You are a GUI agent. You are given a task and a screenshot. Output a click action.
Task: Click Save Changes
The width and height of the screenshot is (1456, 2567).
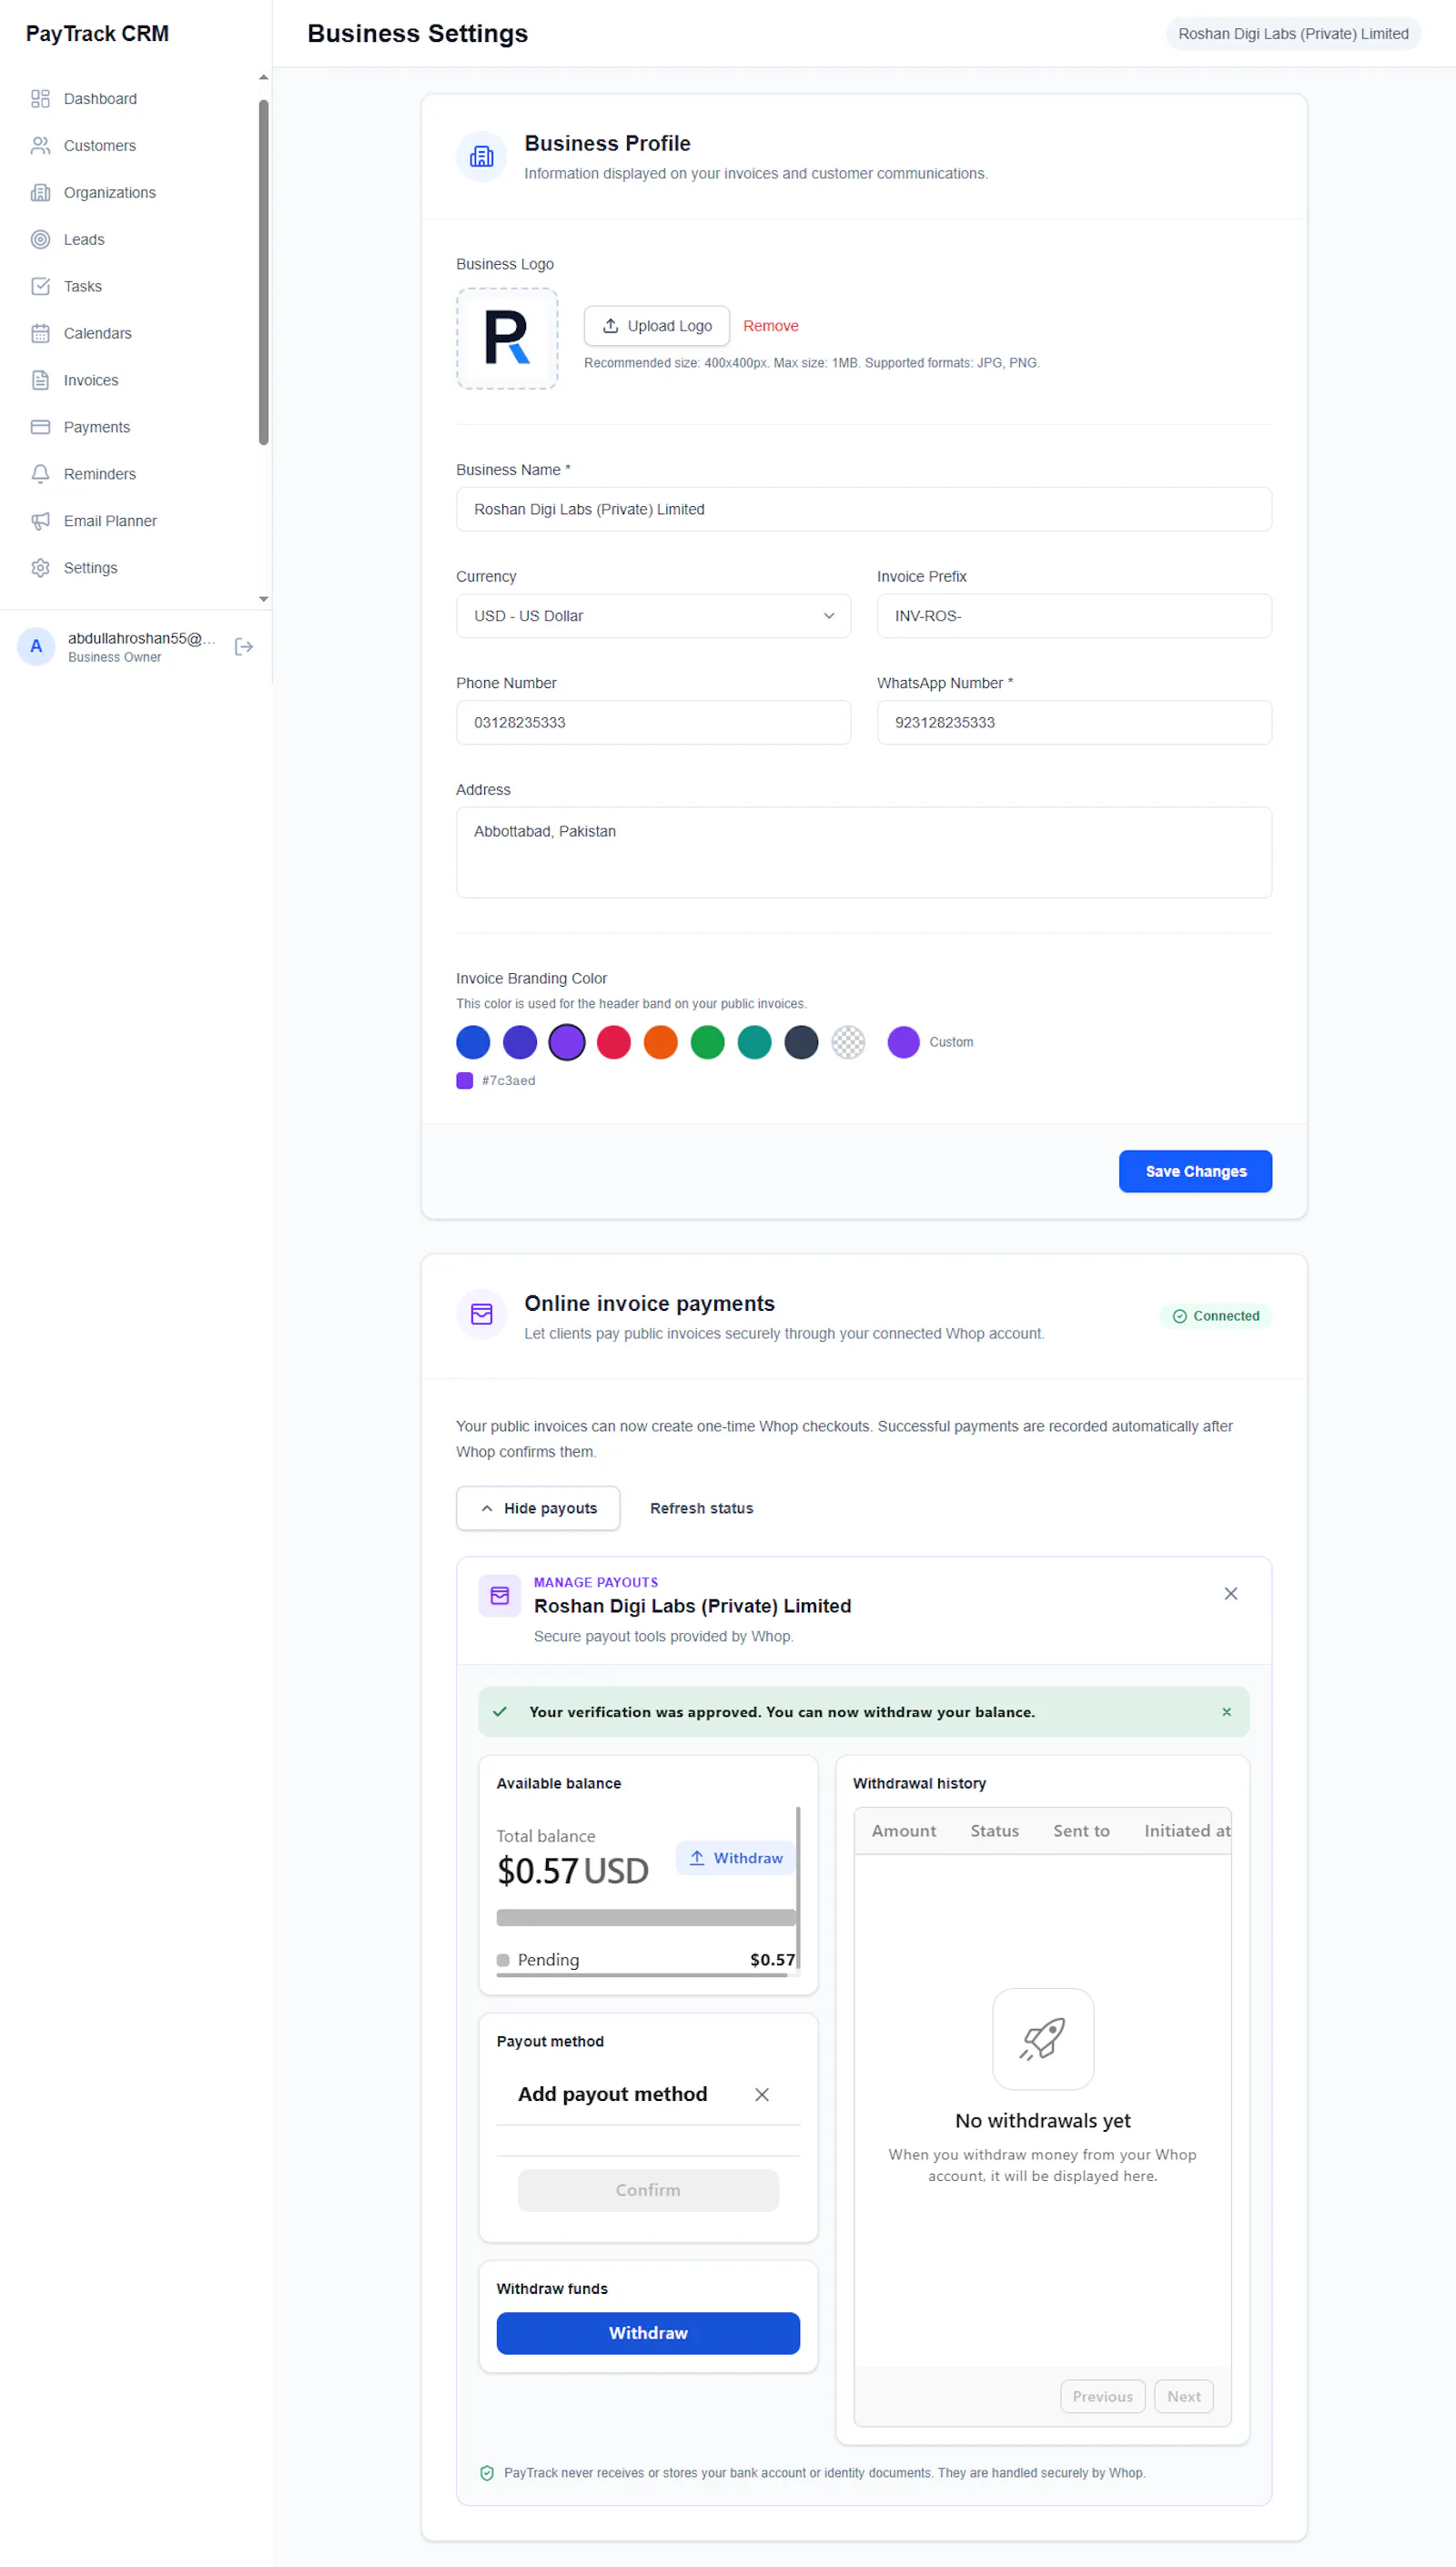pos(1195,1171)
